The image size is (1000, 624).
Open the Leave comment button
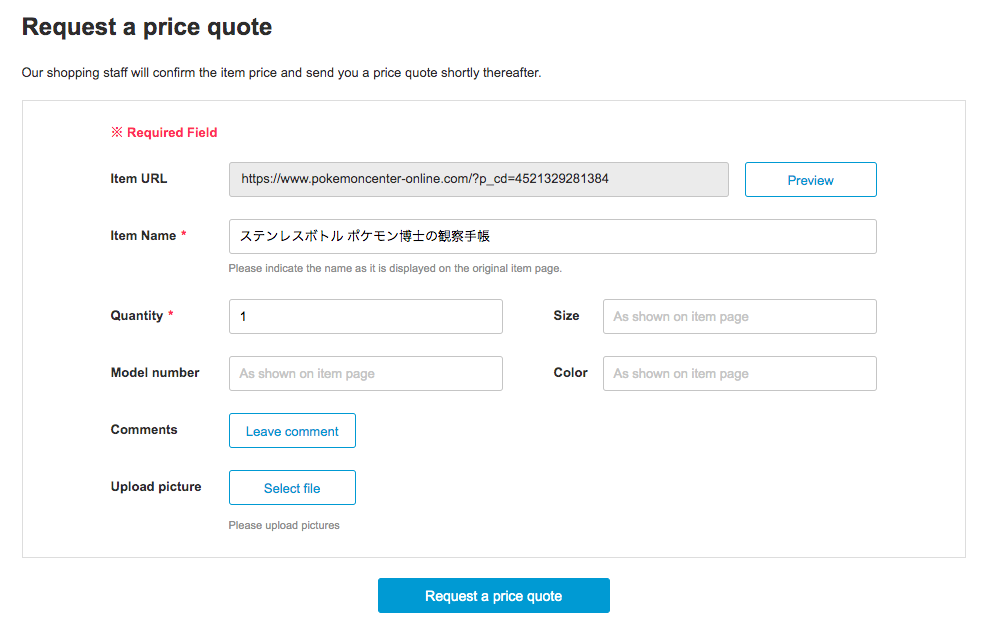click(292, 431)
